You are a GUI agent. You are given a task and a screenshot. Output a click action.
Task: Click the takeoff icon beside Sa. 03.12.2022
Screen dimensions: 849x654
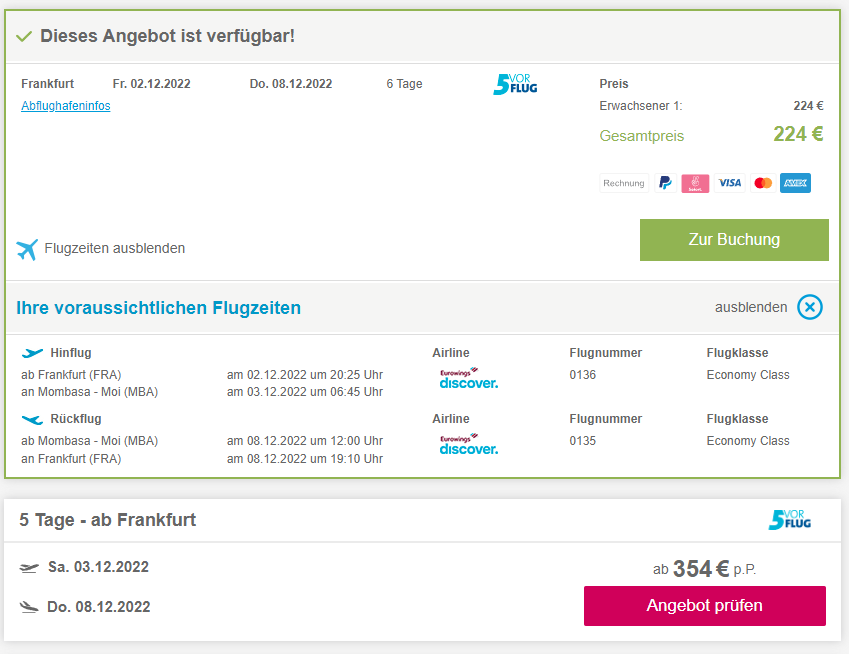(x=29, y=567)
